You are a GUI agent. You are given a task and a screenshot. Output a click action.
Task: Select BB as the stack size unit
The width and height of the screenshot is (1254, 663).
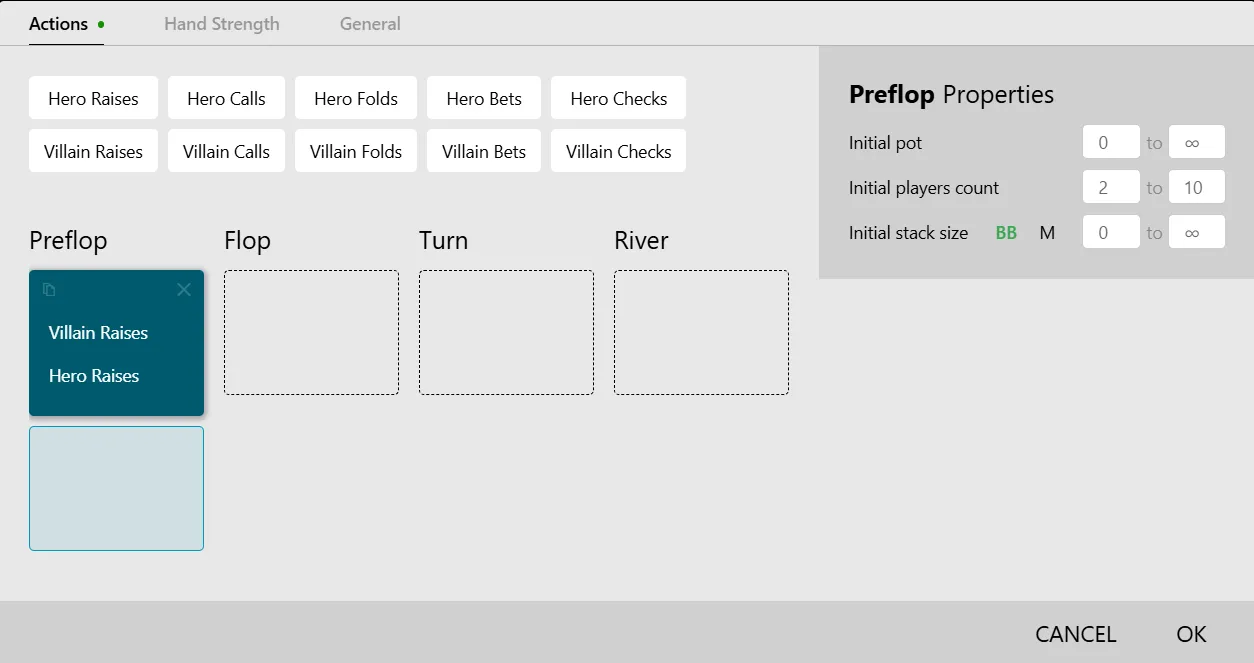[1006, 233]
